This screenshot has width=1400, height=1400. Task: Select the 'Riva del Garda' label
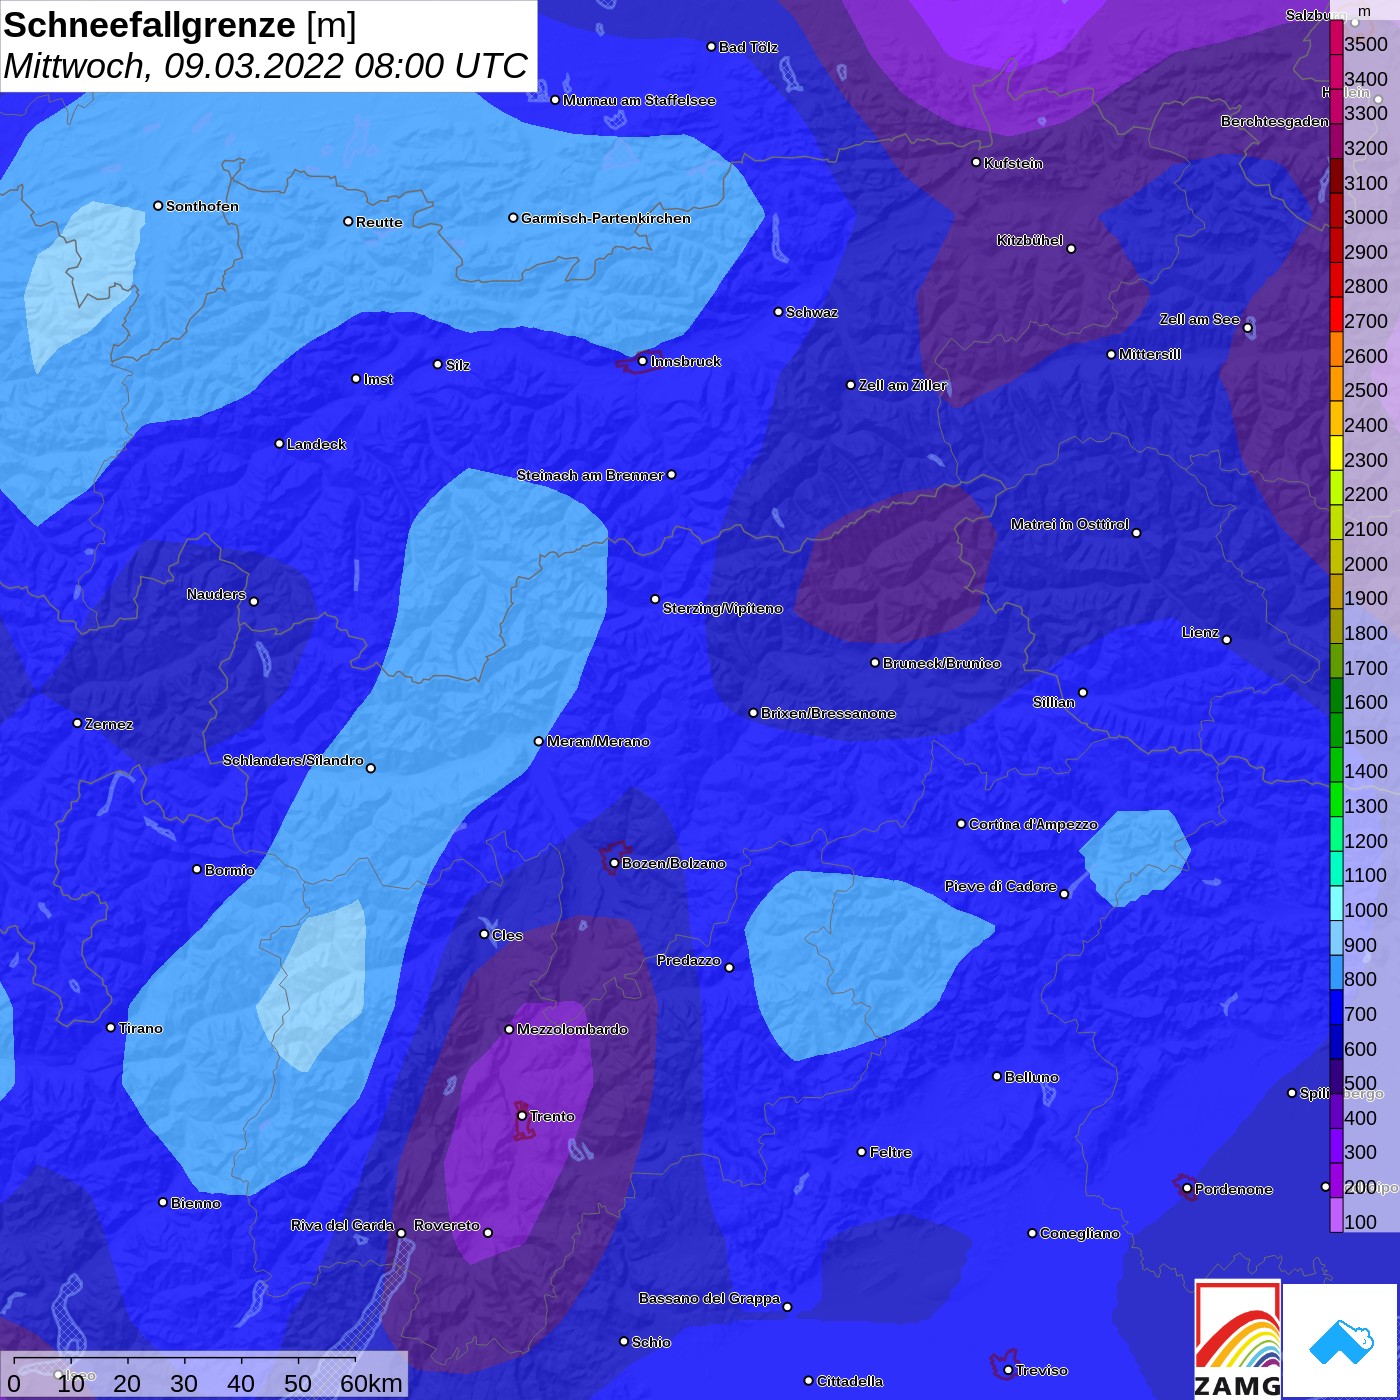342,1225
